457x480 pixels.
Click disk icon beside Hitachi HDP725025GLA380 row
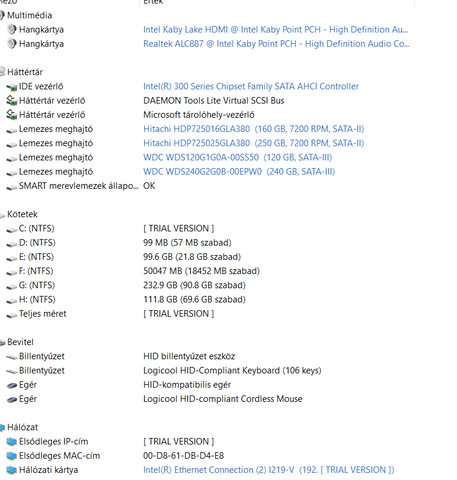12,144
